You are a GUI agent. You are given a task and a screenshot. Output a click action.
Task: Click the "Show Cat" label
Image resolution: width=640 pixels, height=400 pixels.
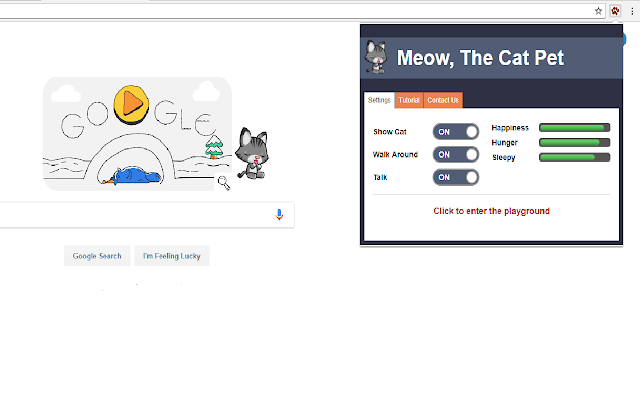pyautogui.click(x=390, y=132)
